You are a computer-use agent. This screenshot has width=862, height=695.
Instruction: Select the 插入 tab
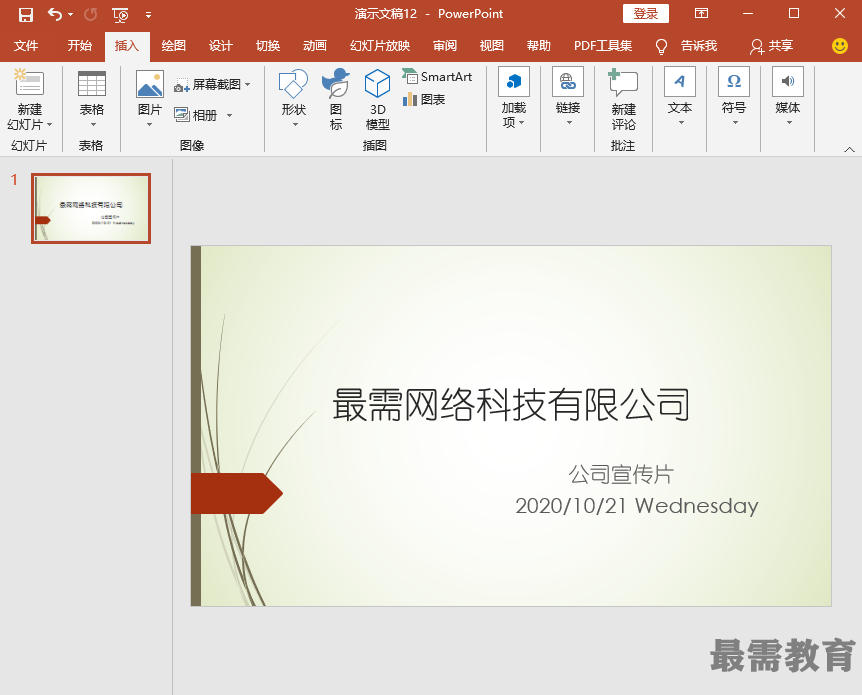point(127,46)
